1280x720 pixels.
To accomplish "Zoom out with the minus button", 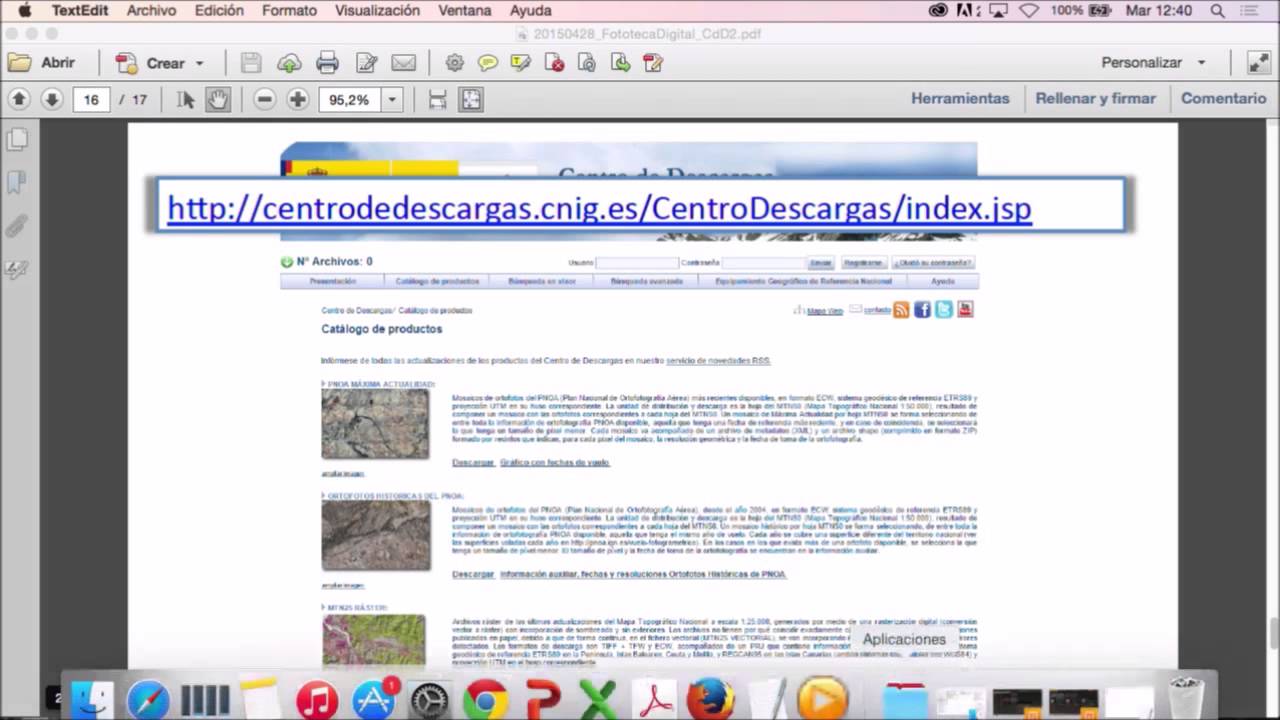I will 264,99.
